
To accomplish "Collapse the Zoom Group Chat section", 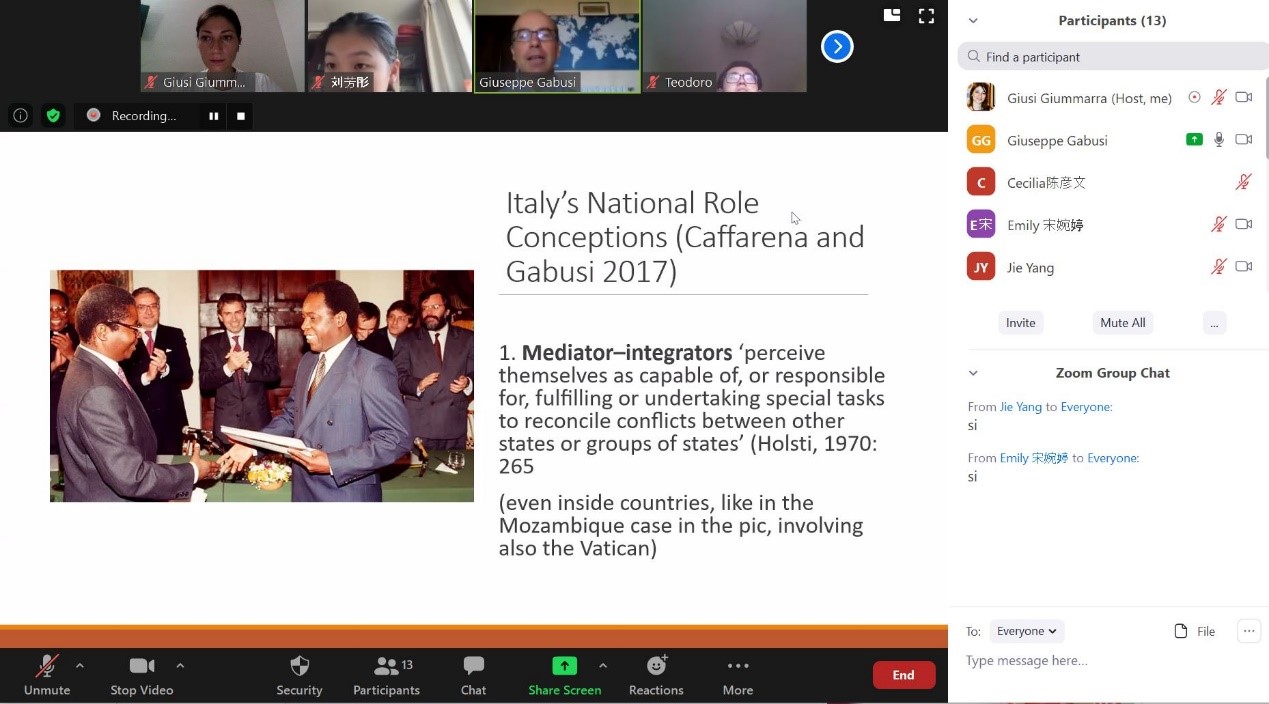I will pos(973,373).
